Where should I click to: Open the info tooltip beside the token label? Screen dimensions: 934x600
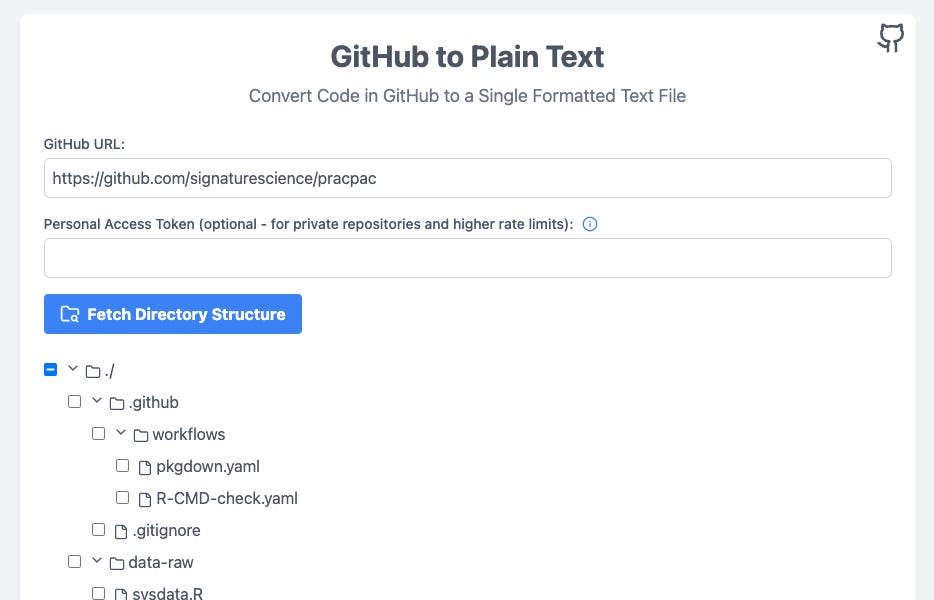click(590, 224)
